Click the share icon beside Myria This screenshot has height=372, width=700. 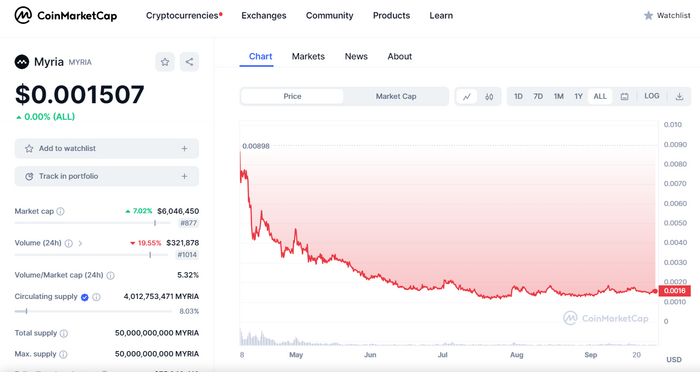pos(189,62)
